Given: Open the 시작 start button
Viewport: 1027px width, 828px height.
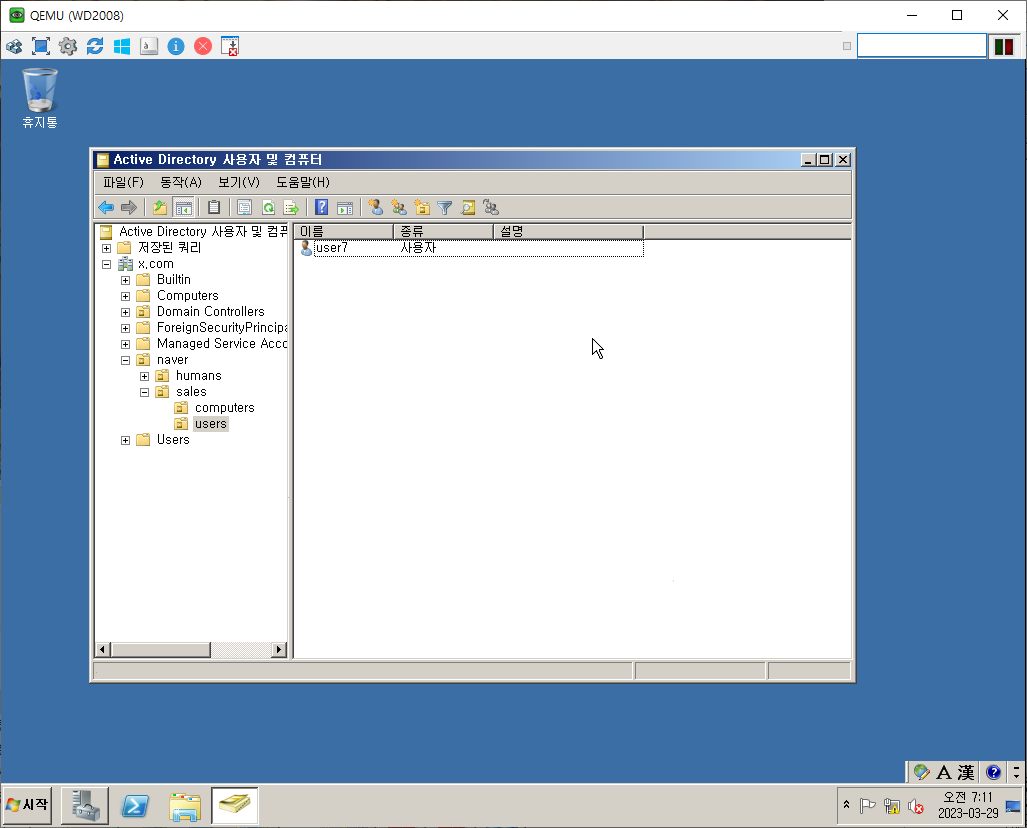Looking at the screenshot, I should point(28,804).
